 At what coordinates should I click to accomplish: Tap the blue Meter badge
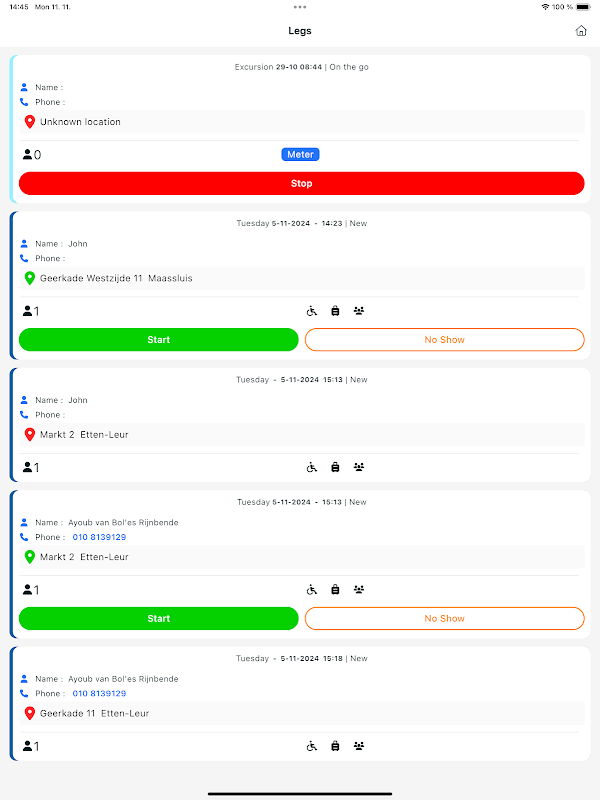300,154
